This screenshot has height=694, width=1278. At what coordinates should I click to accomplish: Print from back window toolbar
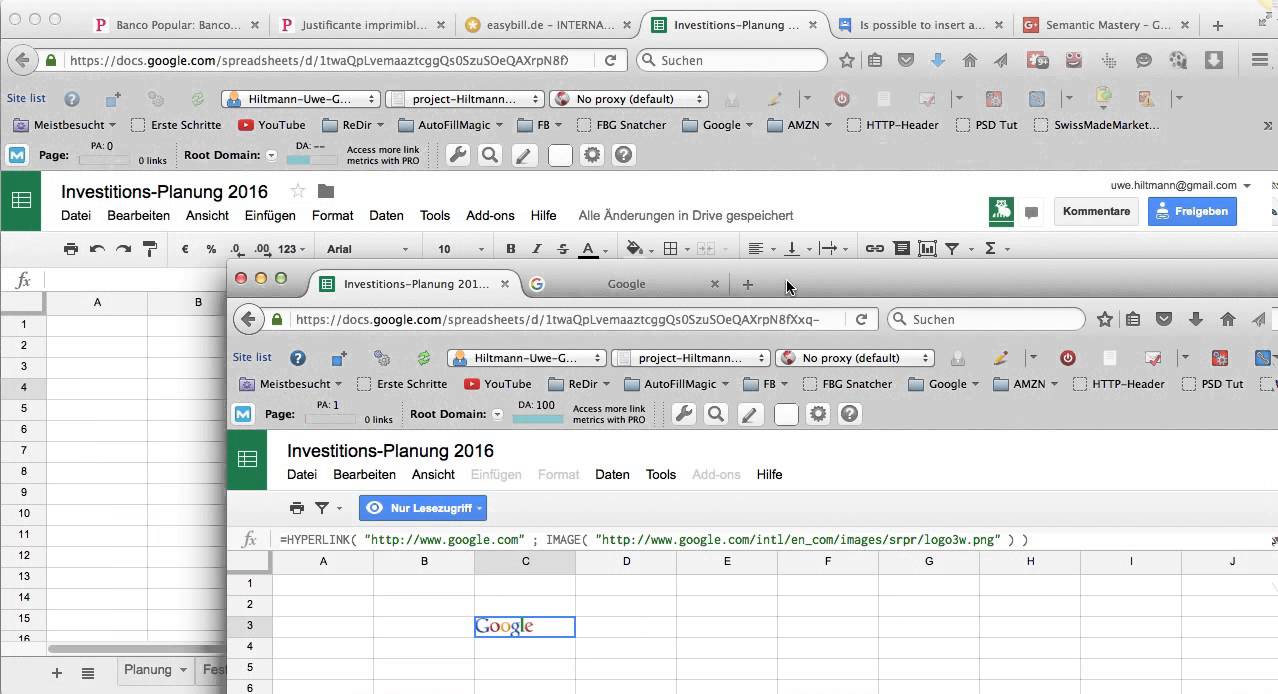(x=70, y=249)
